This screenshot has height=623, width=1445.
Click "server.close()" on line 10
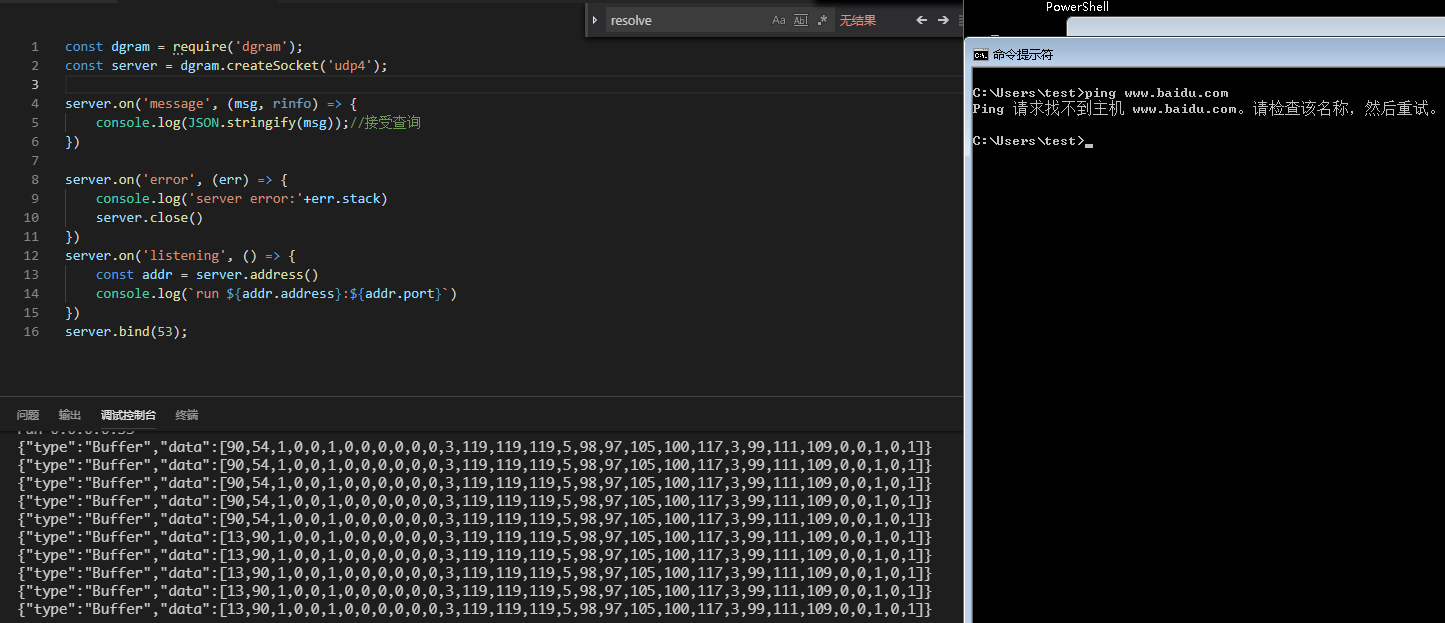(149, 217)
